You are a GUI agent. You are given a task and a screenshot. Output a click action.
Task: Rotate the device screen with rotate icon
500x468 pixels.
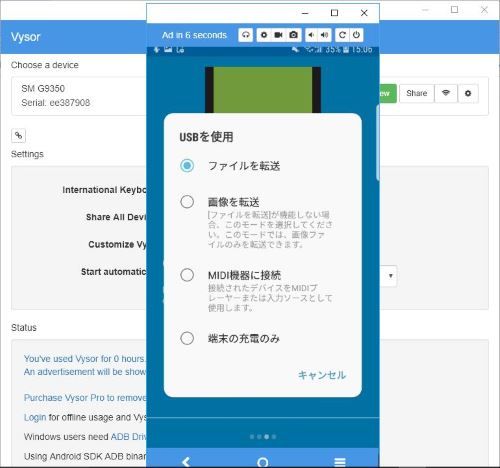pos(342,35)
